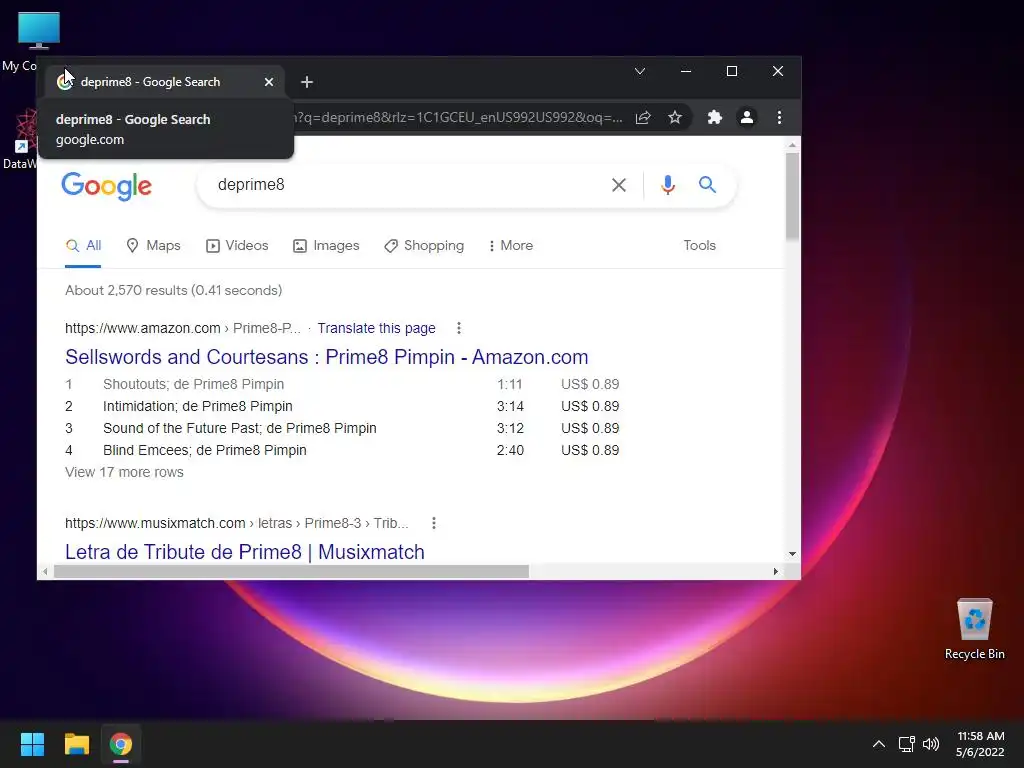Screen dimensions: 1024x768
Task: Switch to the Images tab
Action: (x=326, y=246)
